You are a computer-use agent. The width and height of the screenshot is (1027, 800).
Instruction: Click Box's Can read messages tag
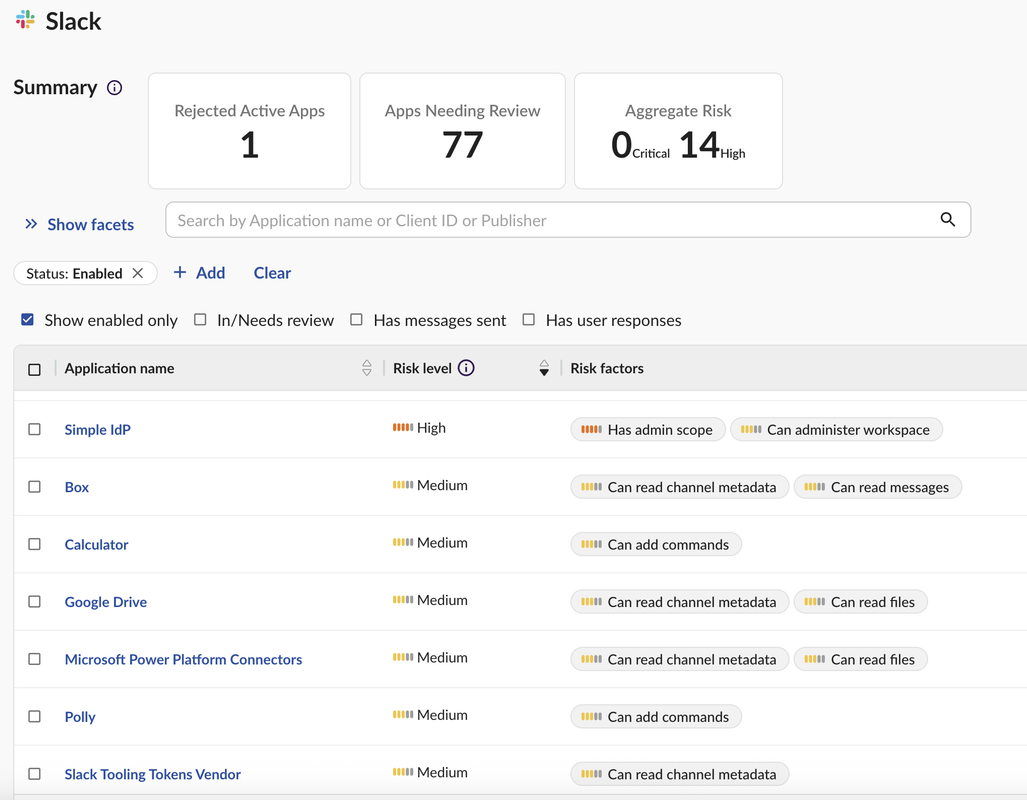[x=878, y=487]
